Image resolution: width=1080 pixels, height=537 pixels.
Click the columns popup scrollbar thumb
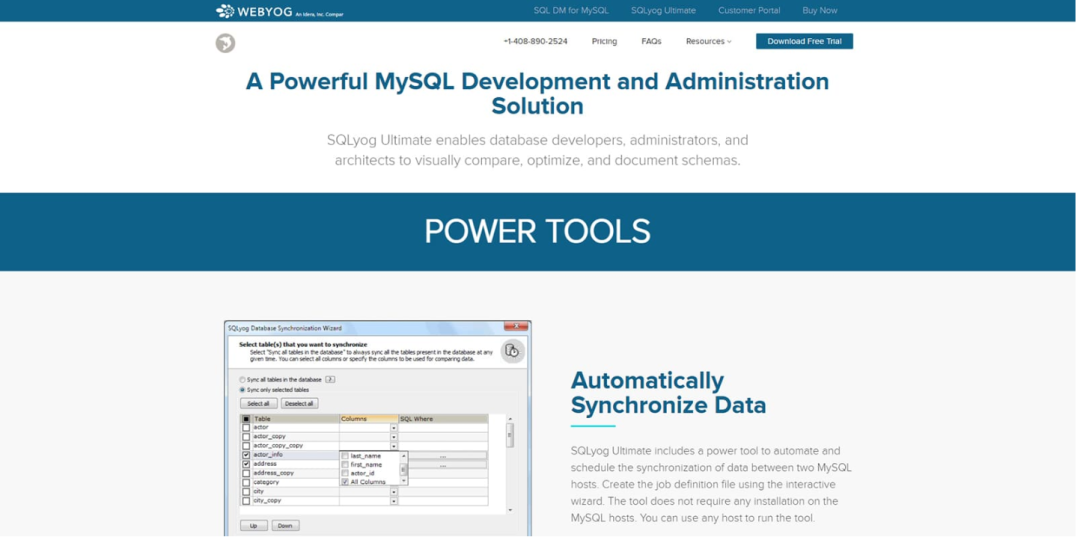coord(404,470)
